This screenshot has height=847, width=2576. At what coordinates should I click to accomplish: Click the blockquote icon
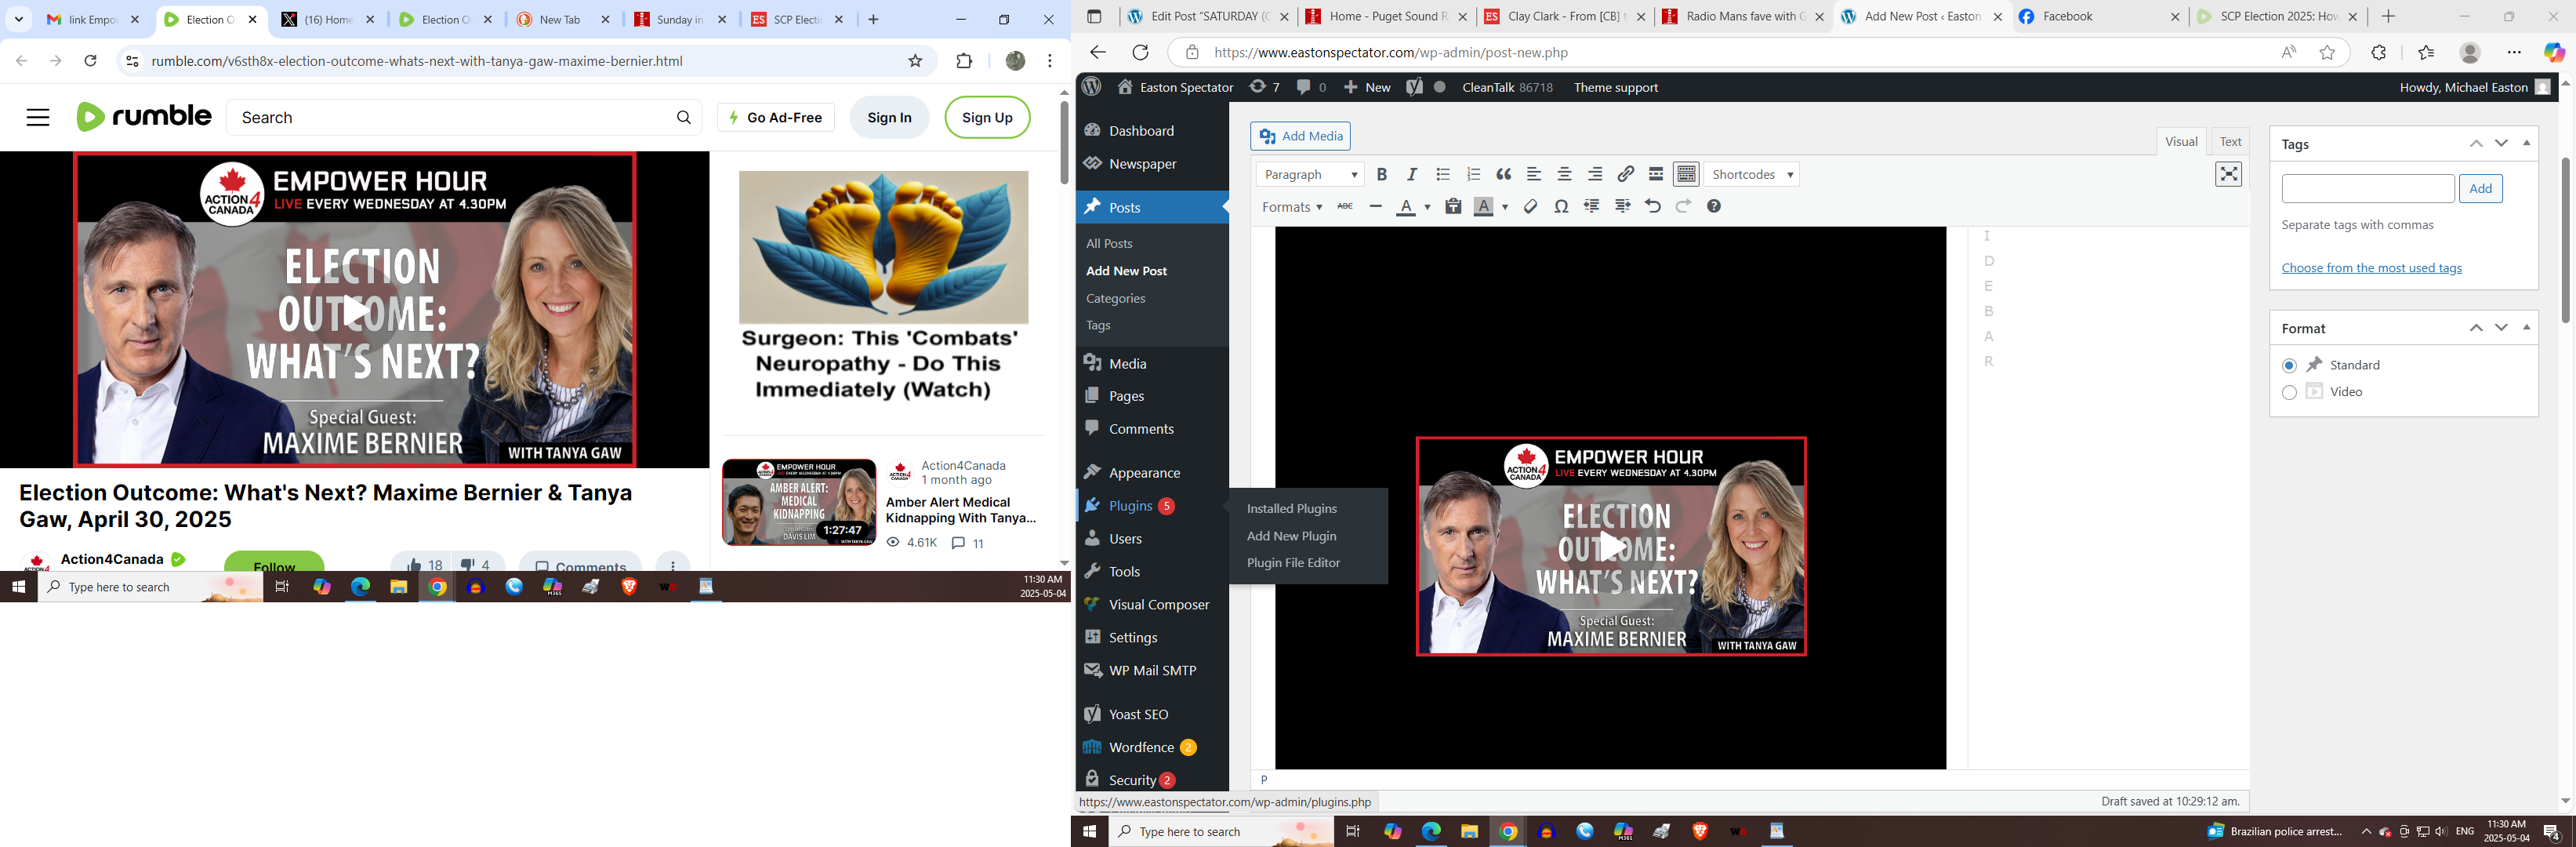click(1503, 174)
